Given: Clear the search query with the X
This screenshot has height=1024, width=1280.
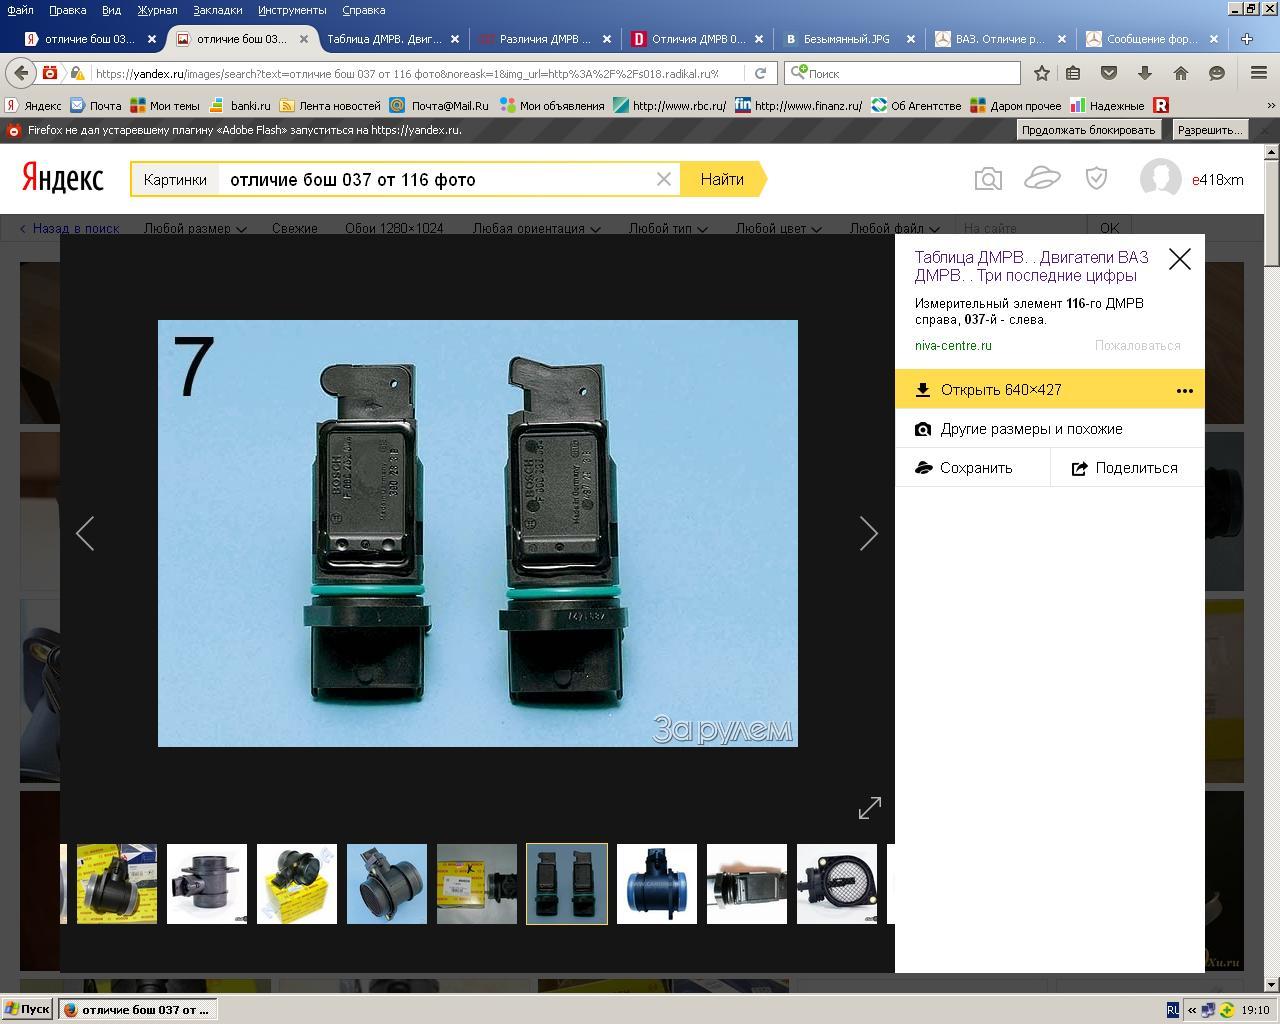Looking at the screenshot, I should pyautogui.click(x=663, y=180).
